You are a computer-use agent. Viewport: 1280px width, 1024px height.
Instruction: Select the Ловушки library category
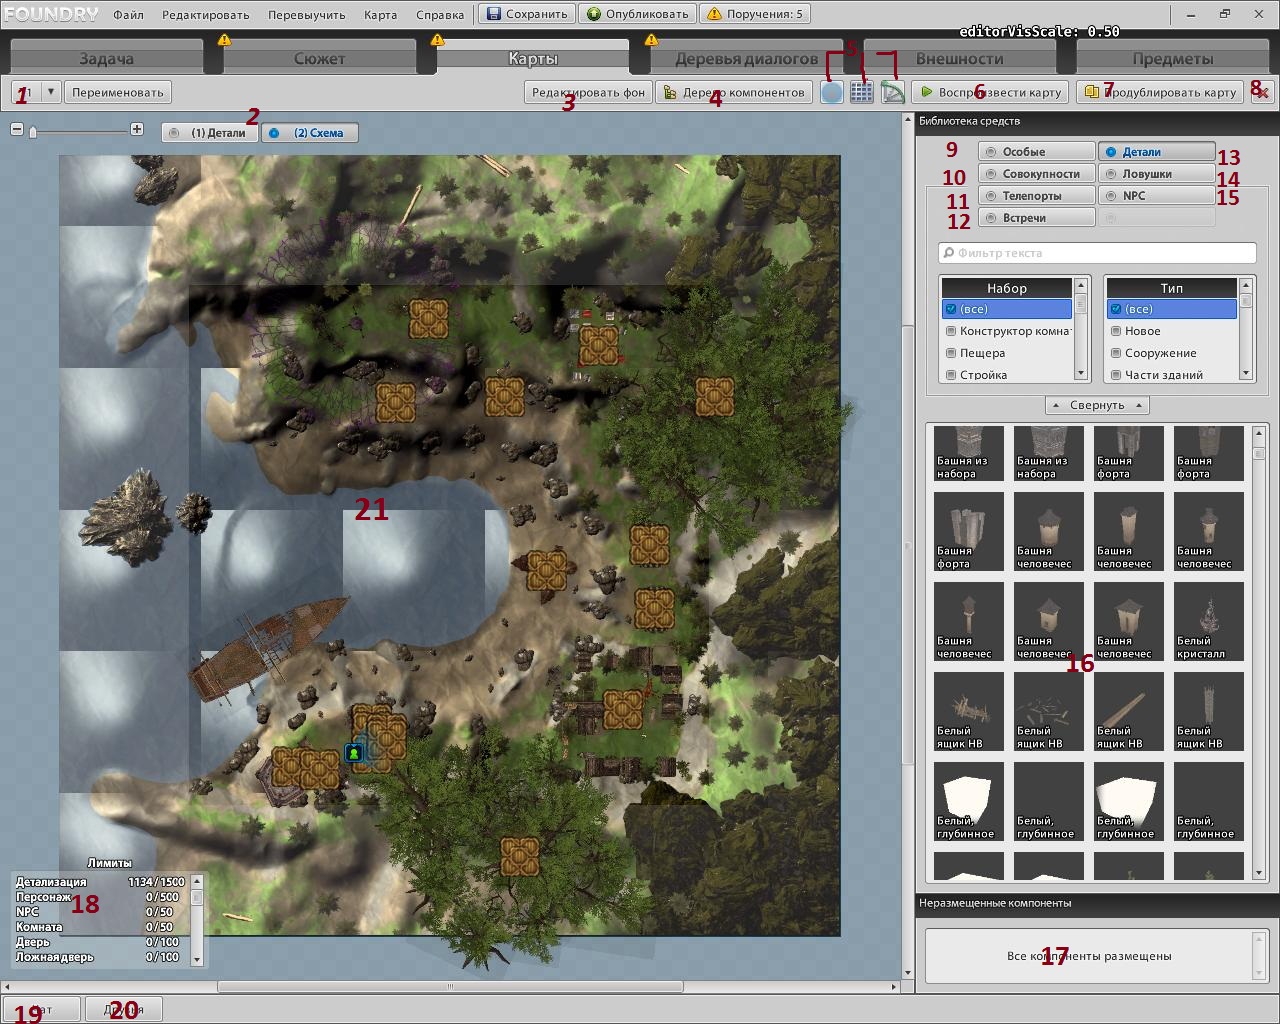click(x=1157, y=174)
